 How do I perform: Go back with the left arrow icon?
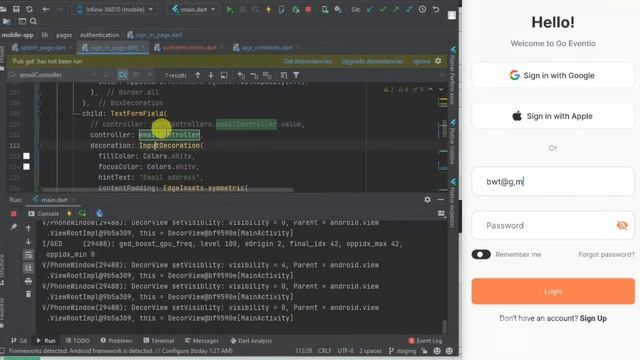(46, 9)
